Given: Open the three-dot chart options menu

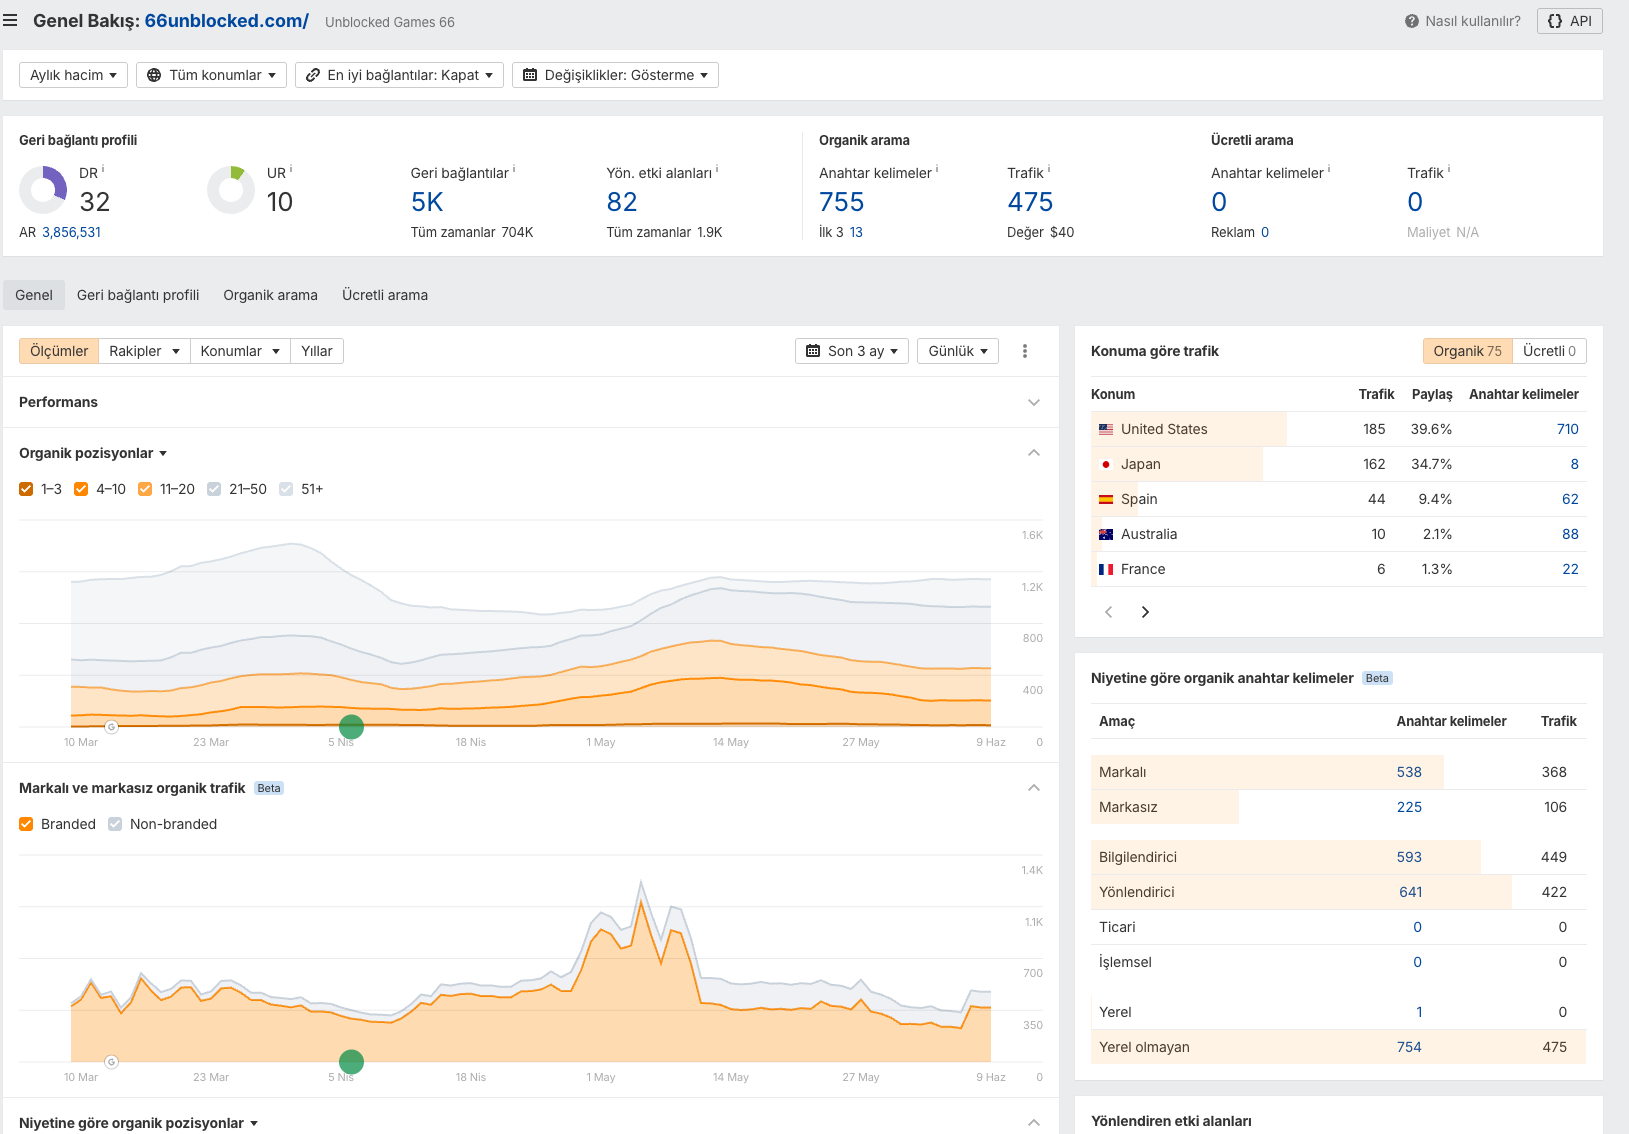Looking at the screenshot, I should (x=1025, y=351).
